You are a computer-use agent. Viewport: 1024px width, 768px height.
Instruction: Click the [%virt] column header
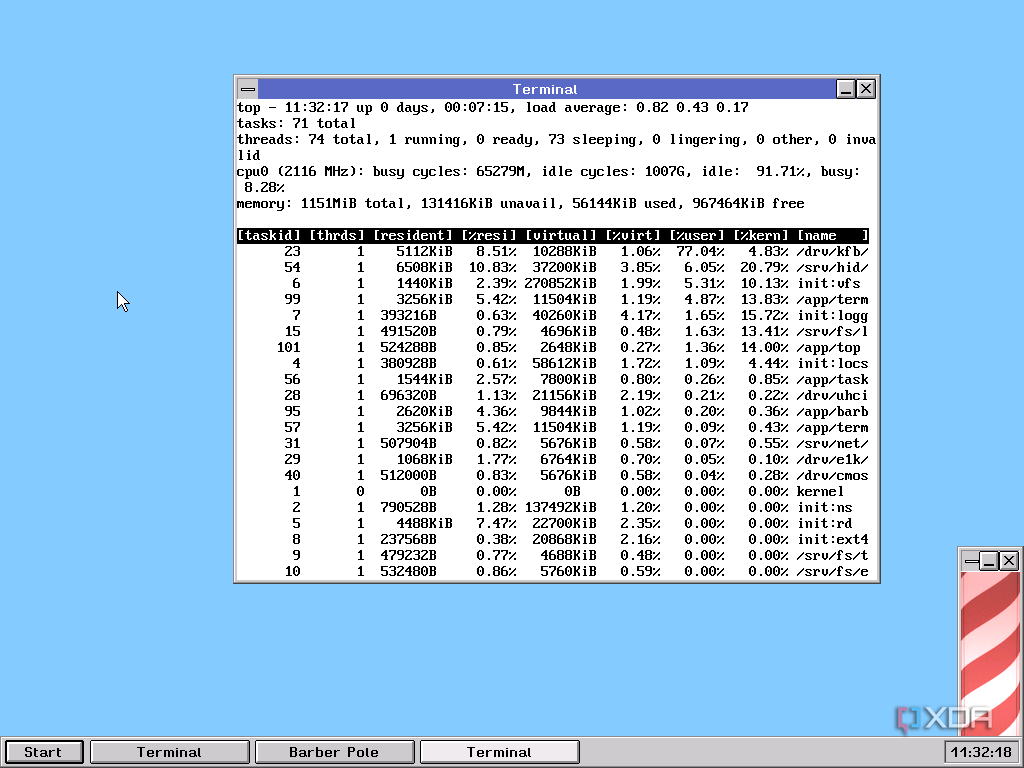click(x=633, y=235)
